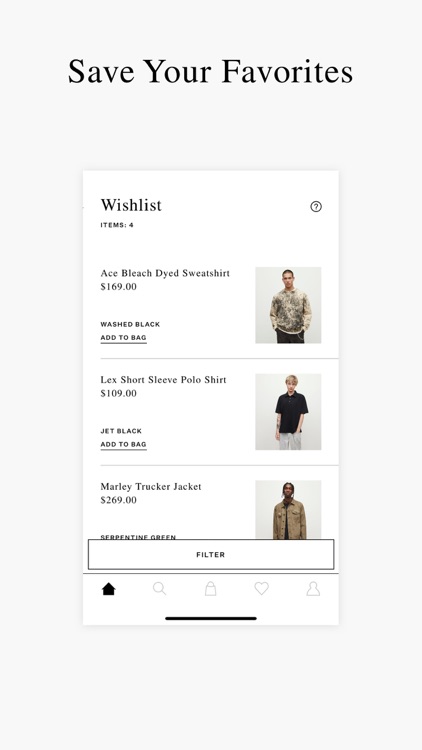
Task: Open the Marley Trucker Jacket photo
Action: coord(288,510)
